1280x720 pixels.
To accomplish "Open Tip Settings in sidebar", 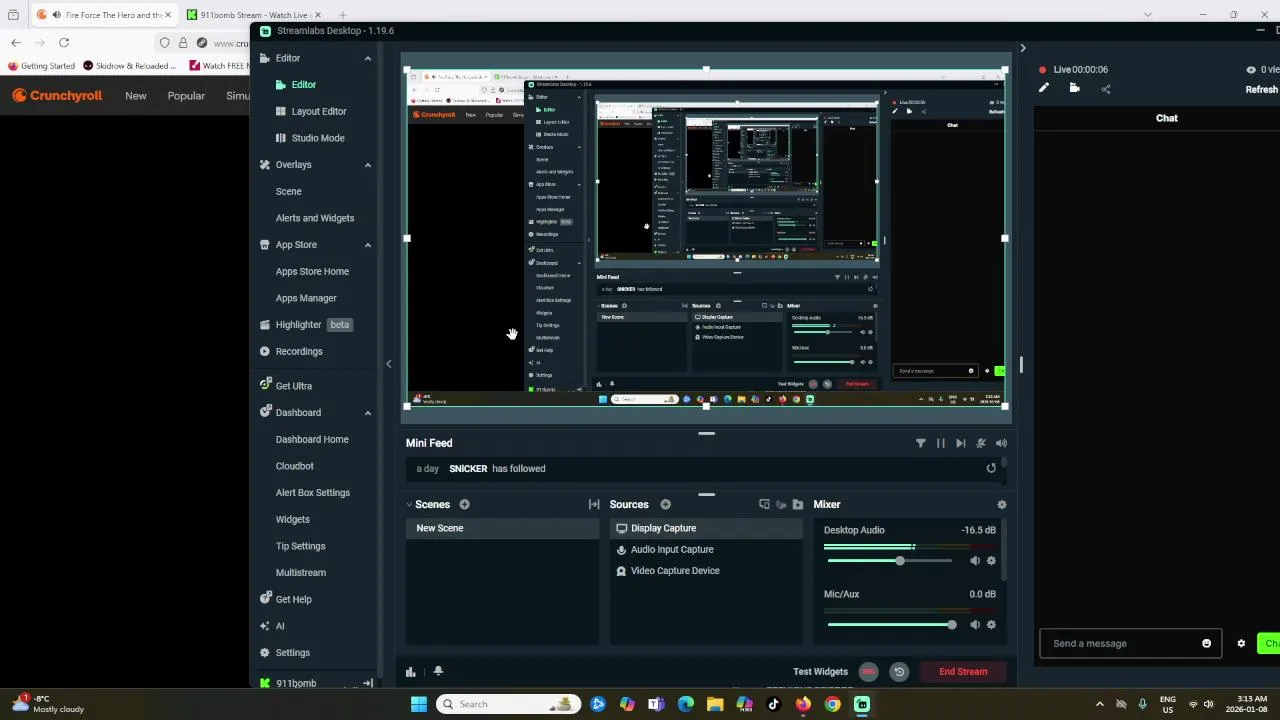I will (300, 546).
